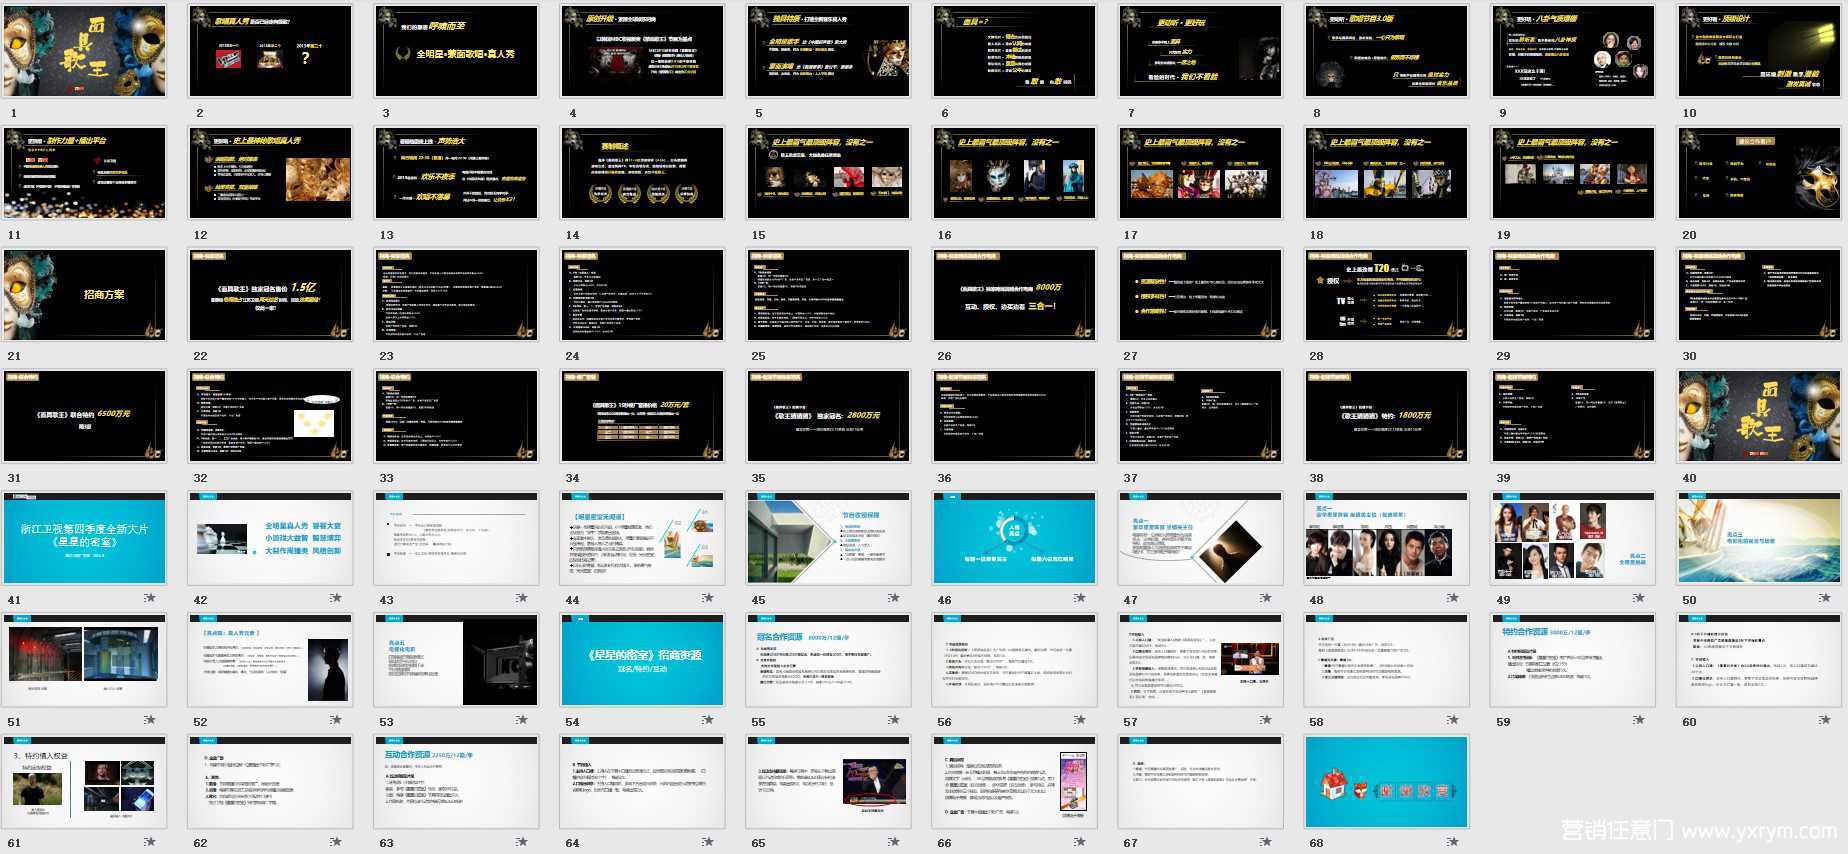Select slide 2 thumbnail
This screenshot has height=854, width=1848.
tap(270, 50)
